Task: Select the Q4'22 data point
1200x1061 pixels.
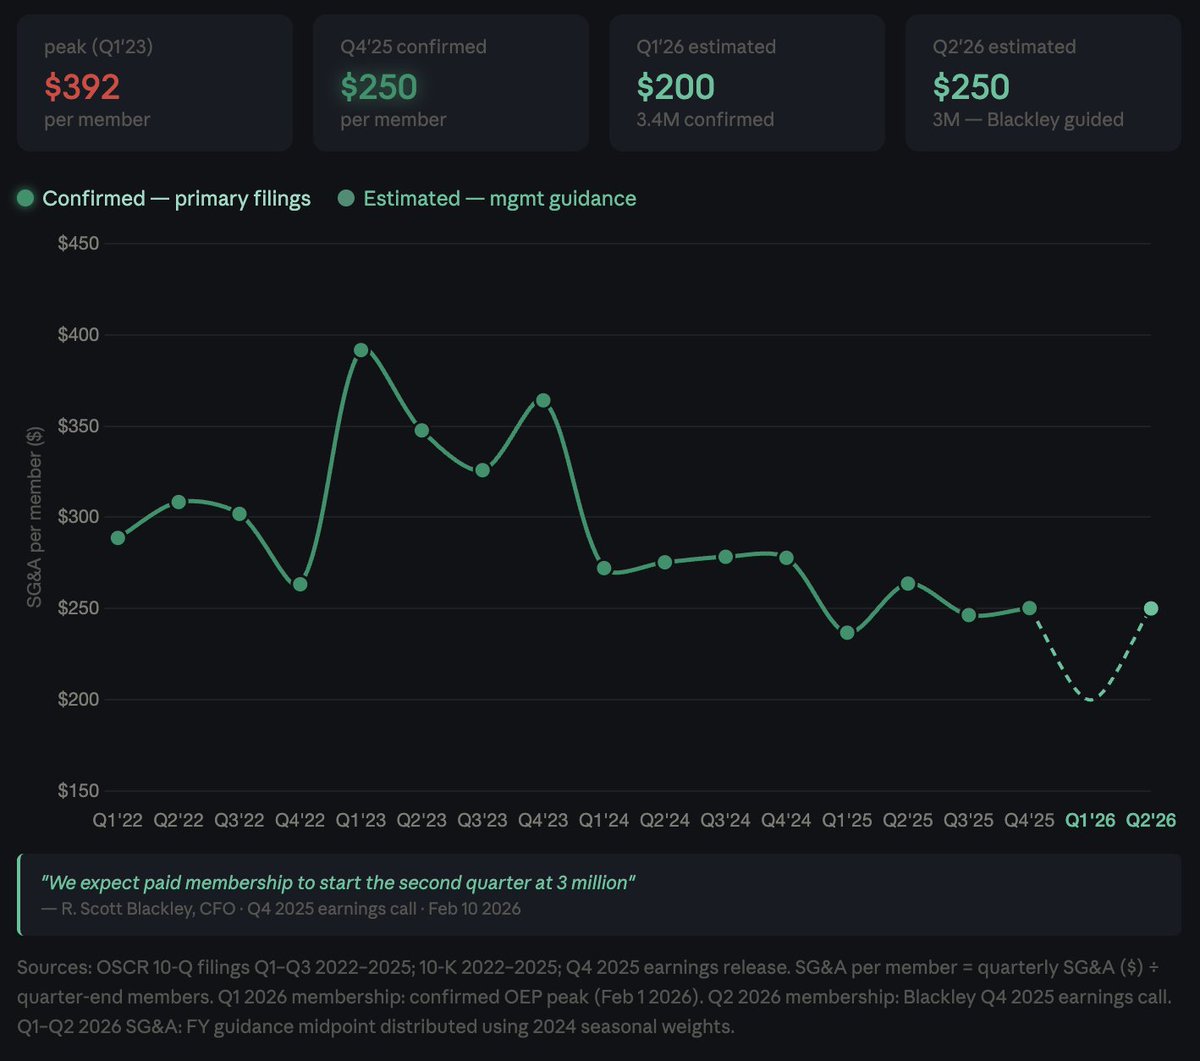Action: 300,584
